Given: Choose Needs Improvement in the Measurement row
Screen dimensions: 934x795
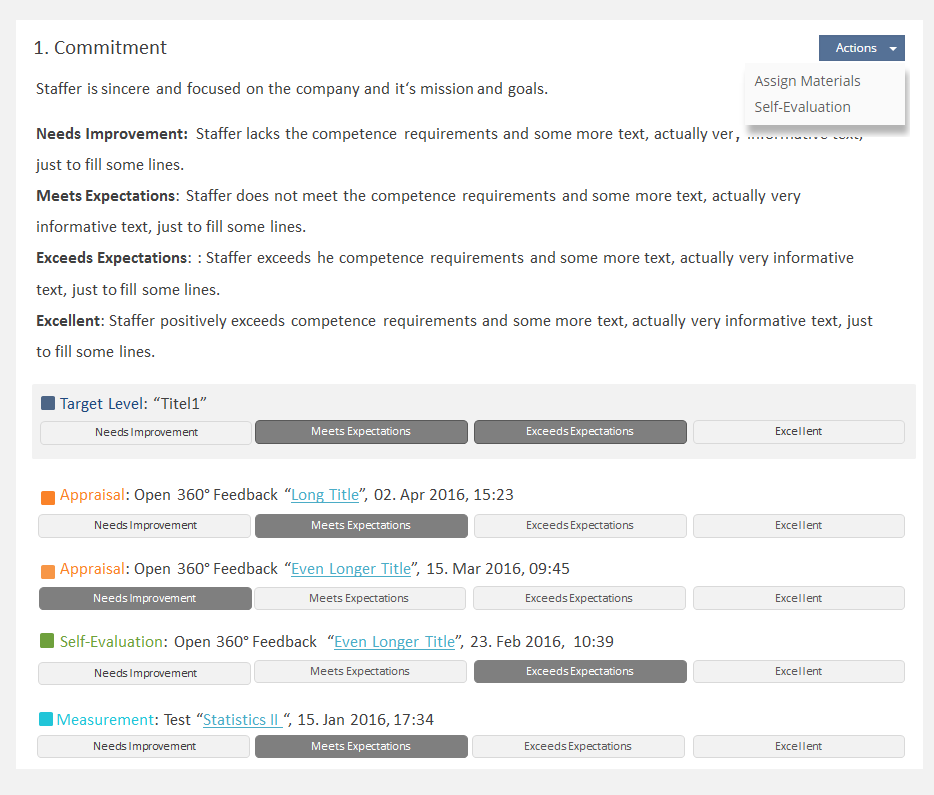Looking at the screenshot, I should [x=144, y=747].
